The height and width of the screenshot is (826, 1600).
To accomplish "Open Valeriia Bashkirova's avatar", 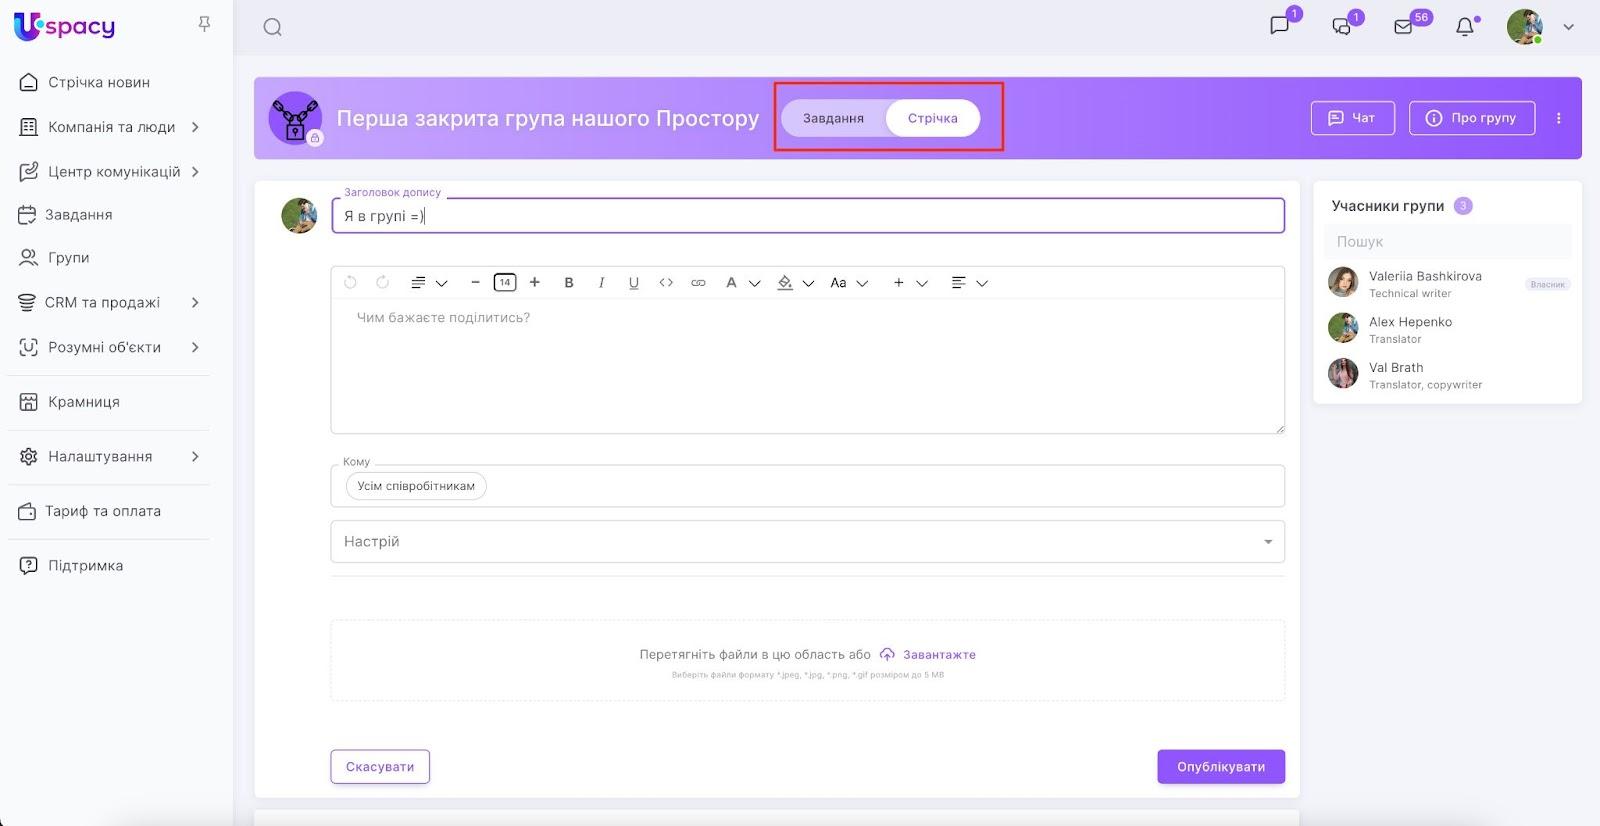I will tap(1343, 282).
